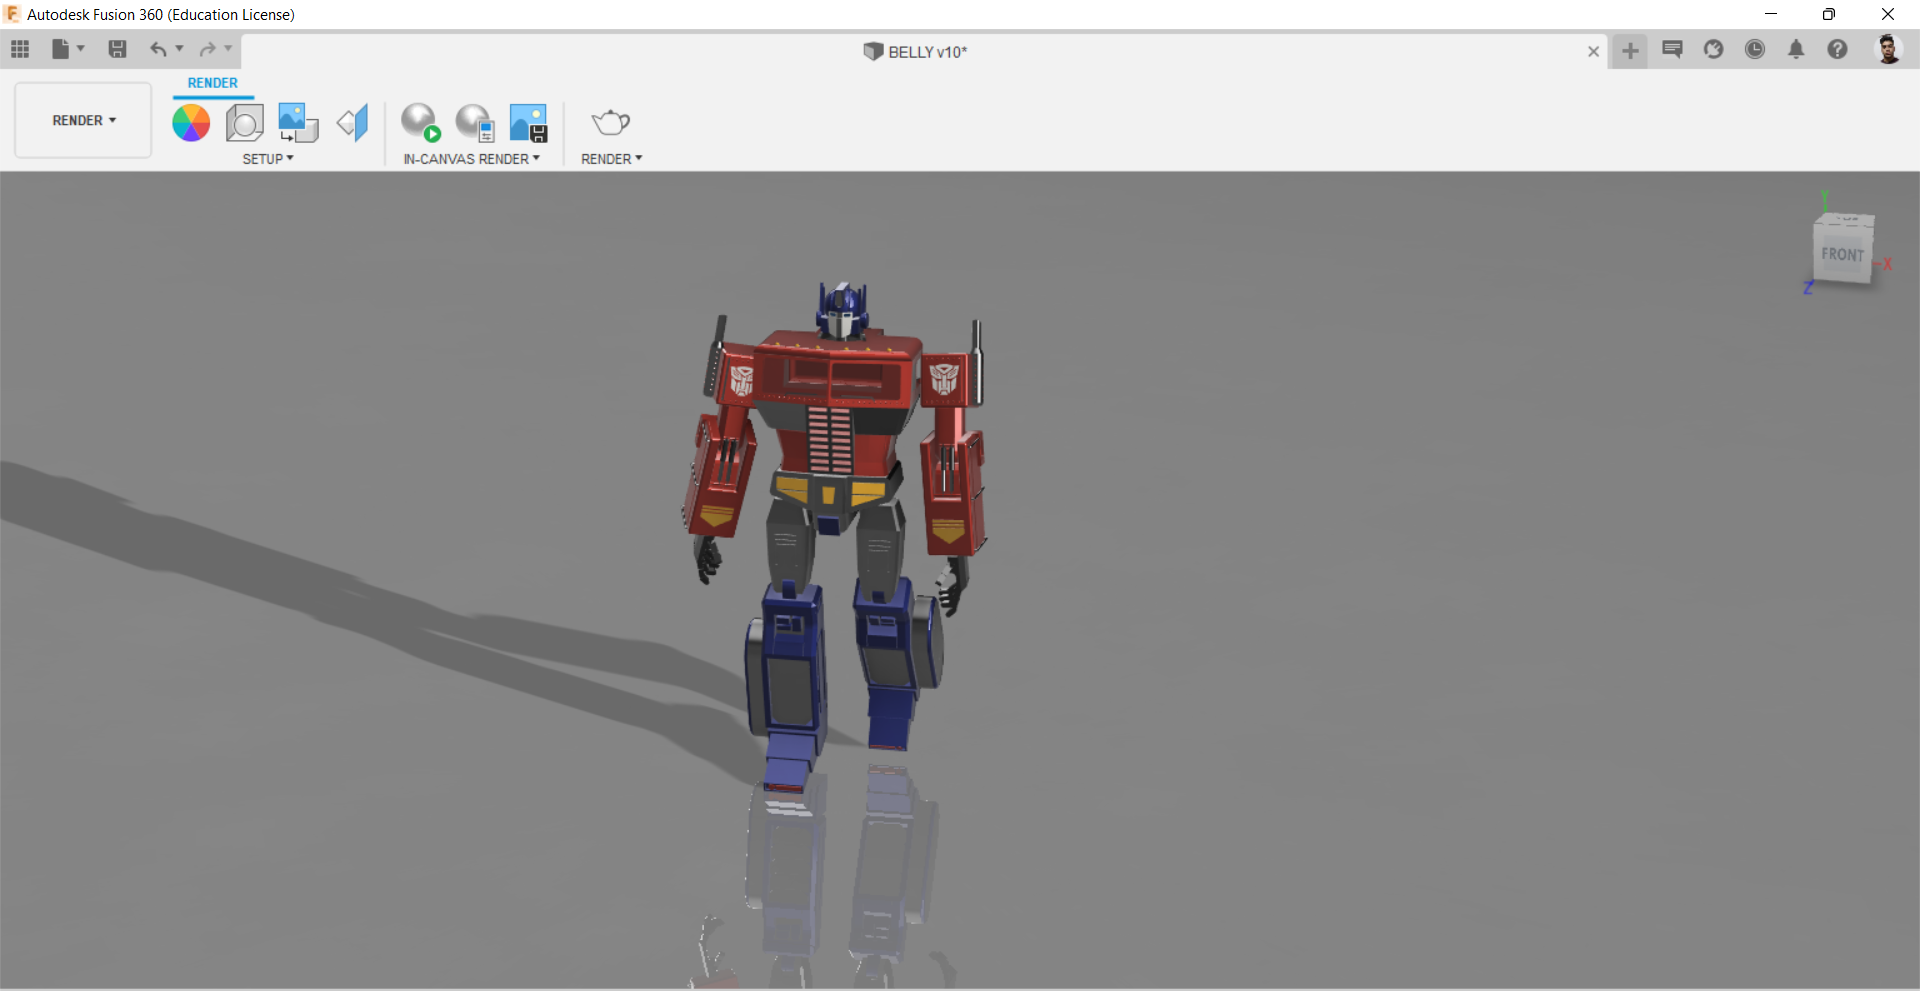Open Texture Map Controls tool
Screen dimensions: 1920x991
[352, 123]
